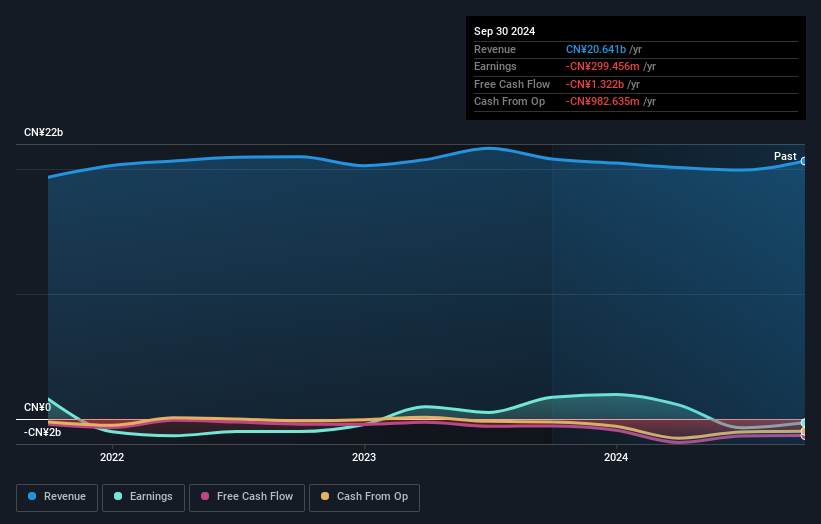Image resolution: width=821 pixels, height=524 pixels.
Task: Toggle the Earnings legend button
Action: [x=143, y=497]
